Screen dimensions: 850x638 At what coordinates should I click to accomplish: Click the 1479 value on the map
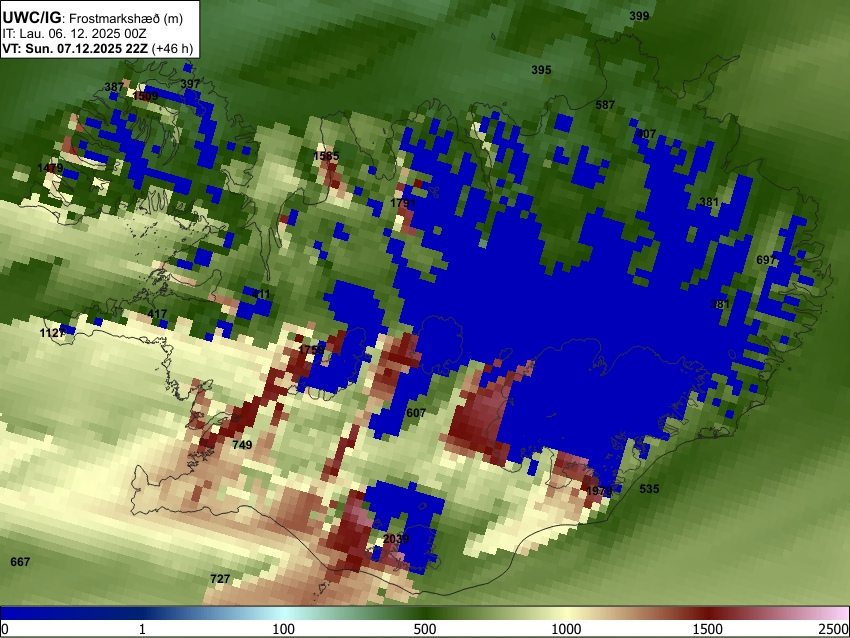coord(50,168)
